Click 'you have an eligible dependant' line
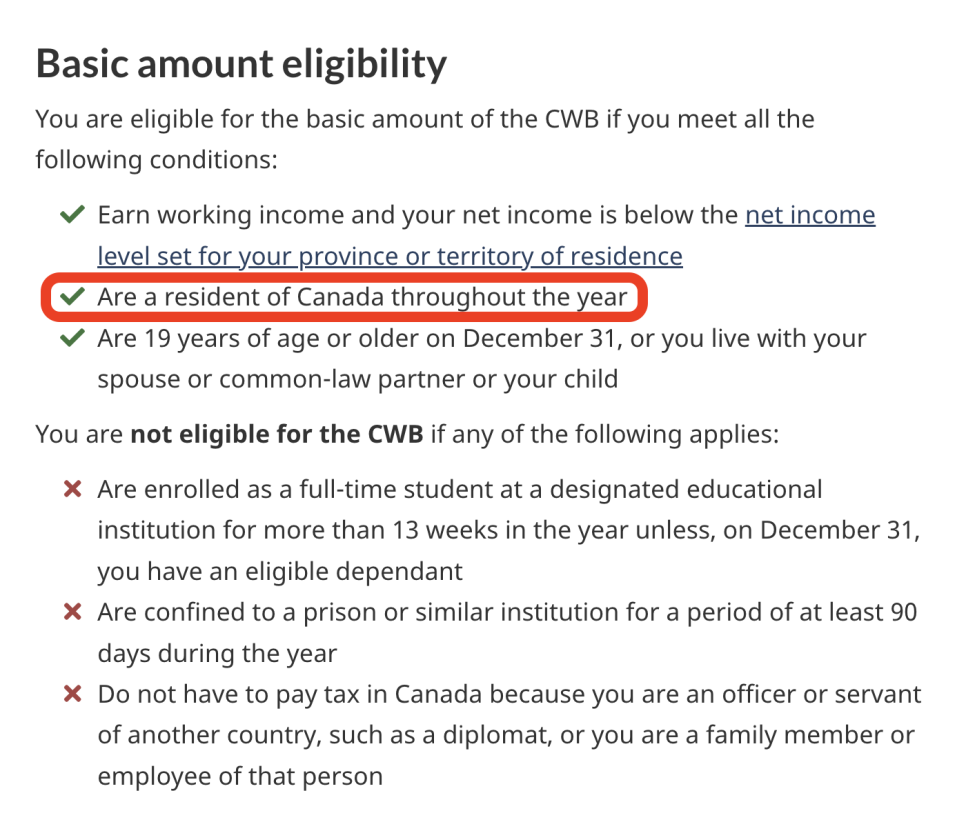 280,572
